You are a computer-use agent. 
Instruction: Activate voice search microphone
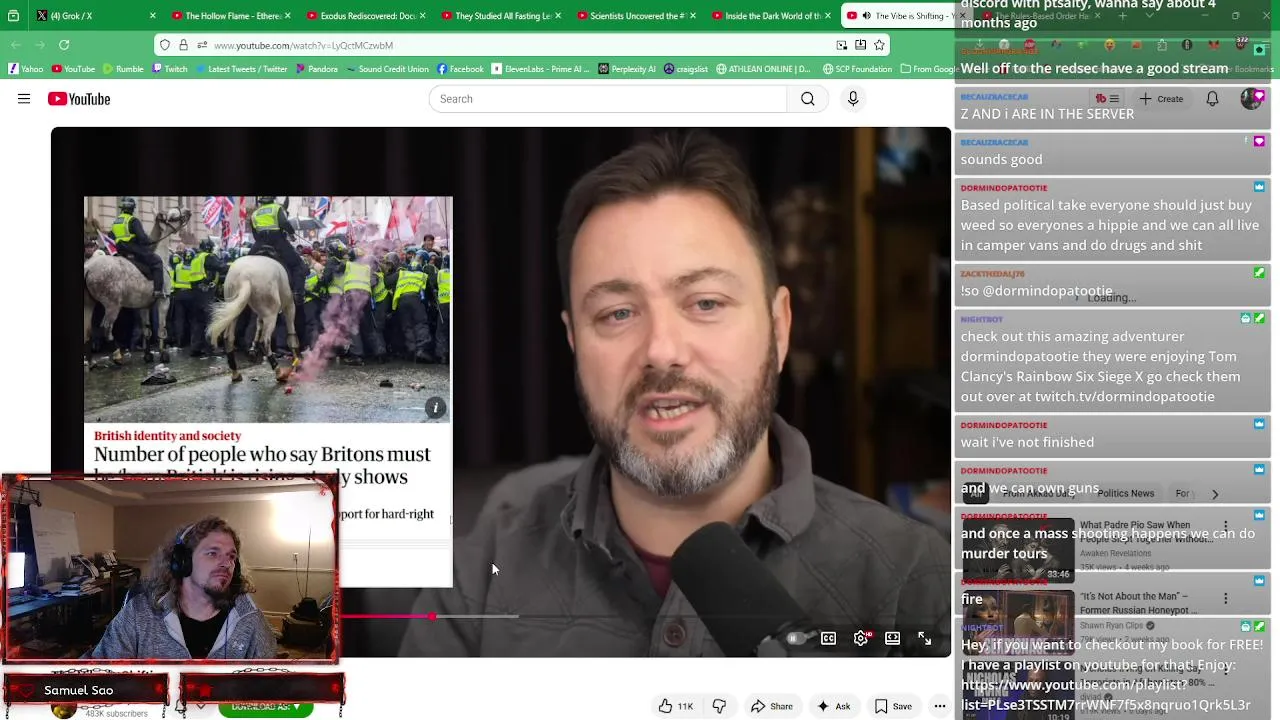853,99
